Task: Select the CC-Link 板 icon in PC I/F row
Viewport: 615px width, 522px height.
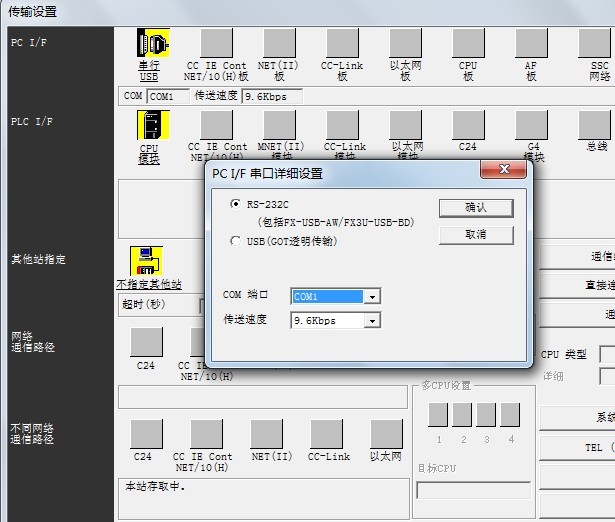Action: 342,44
